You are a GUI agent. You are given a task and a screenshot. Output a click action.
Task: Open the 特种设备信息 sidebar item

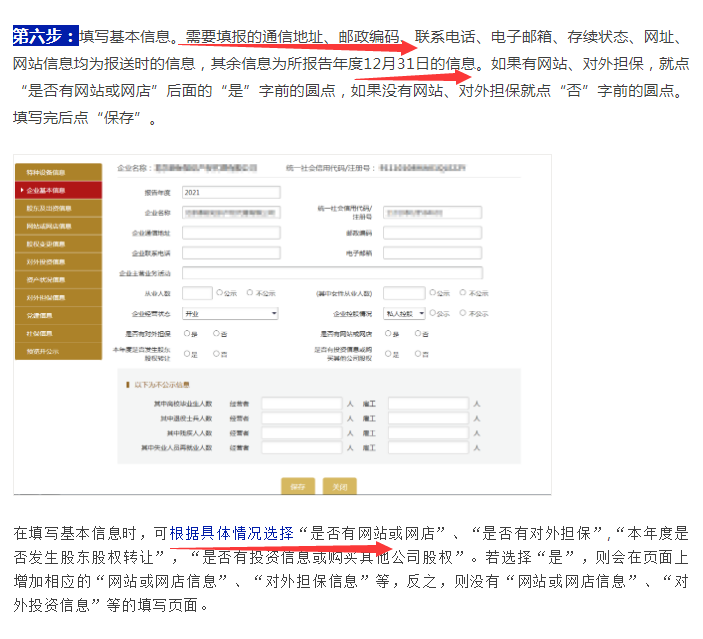click(x=58, y=171)
